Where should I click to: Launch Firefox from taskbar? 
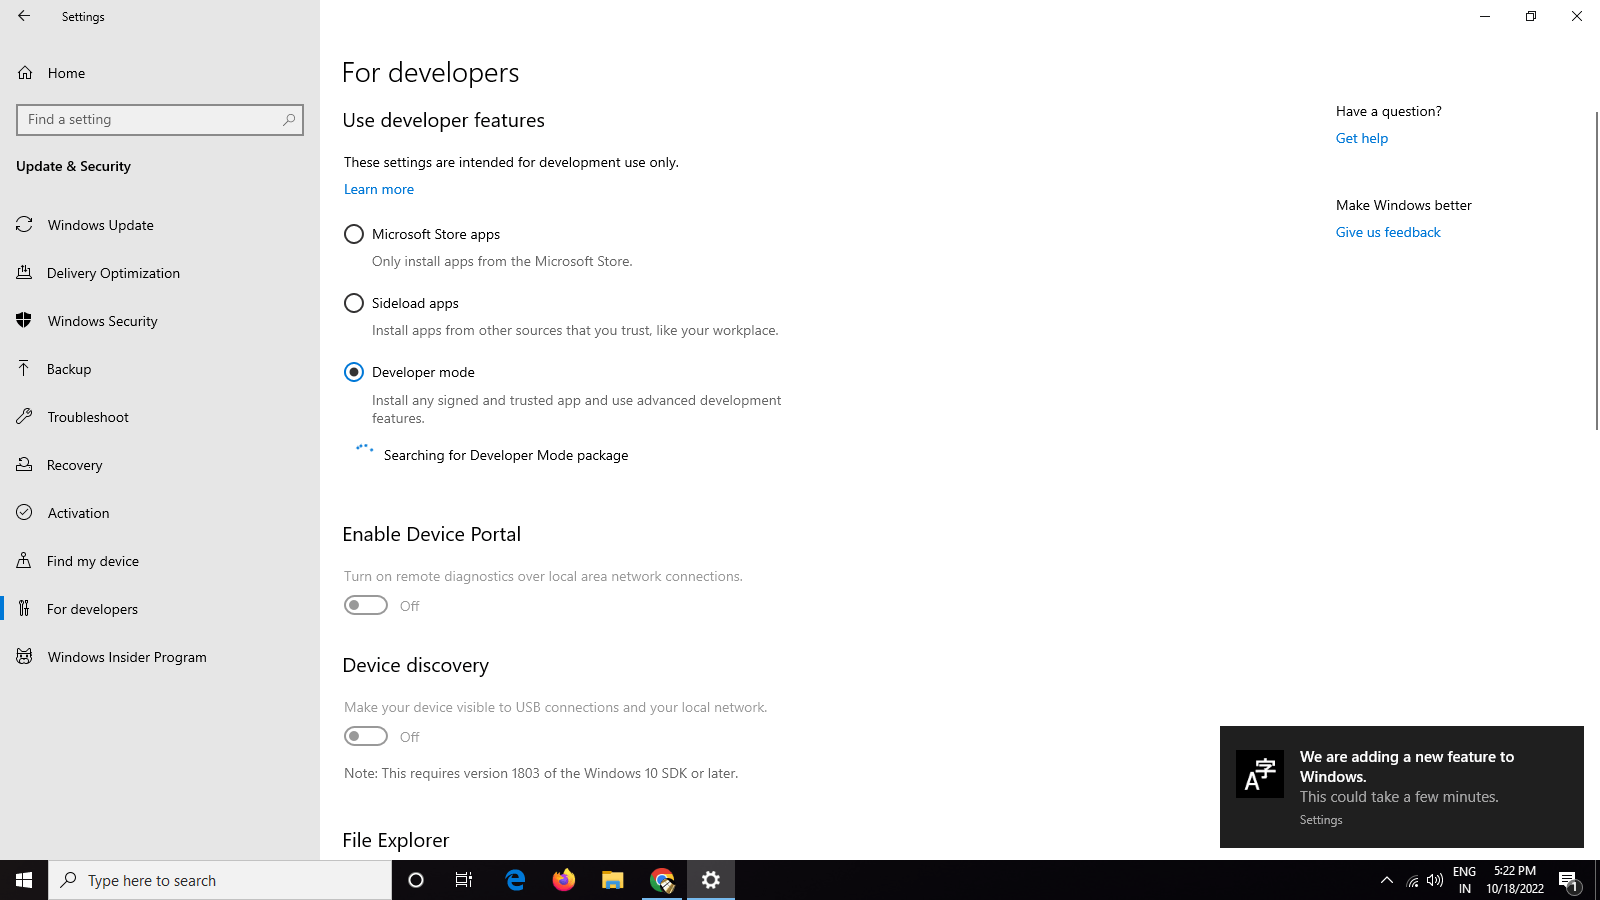[x=564, y=880]
